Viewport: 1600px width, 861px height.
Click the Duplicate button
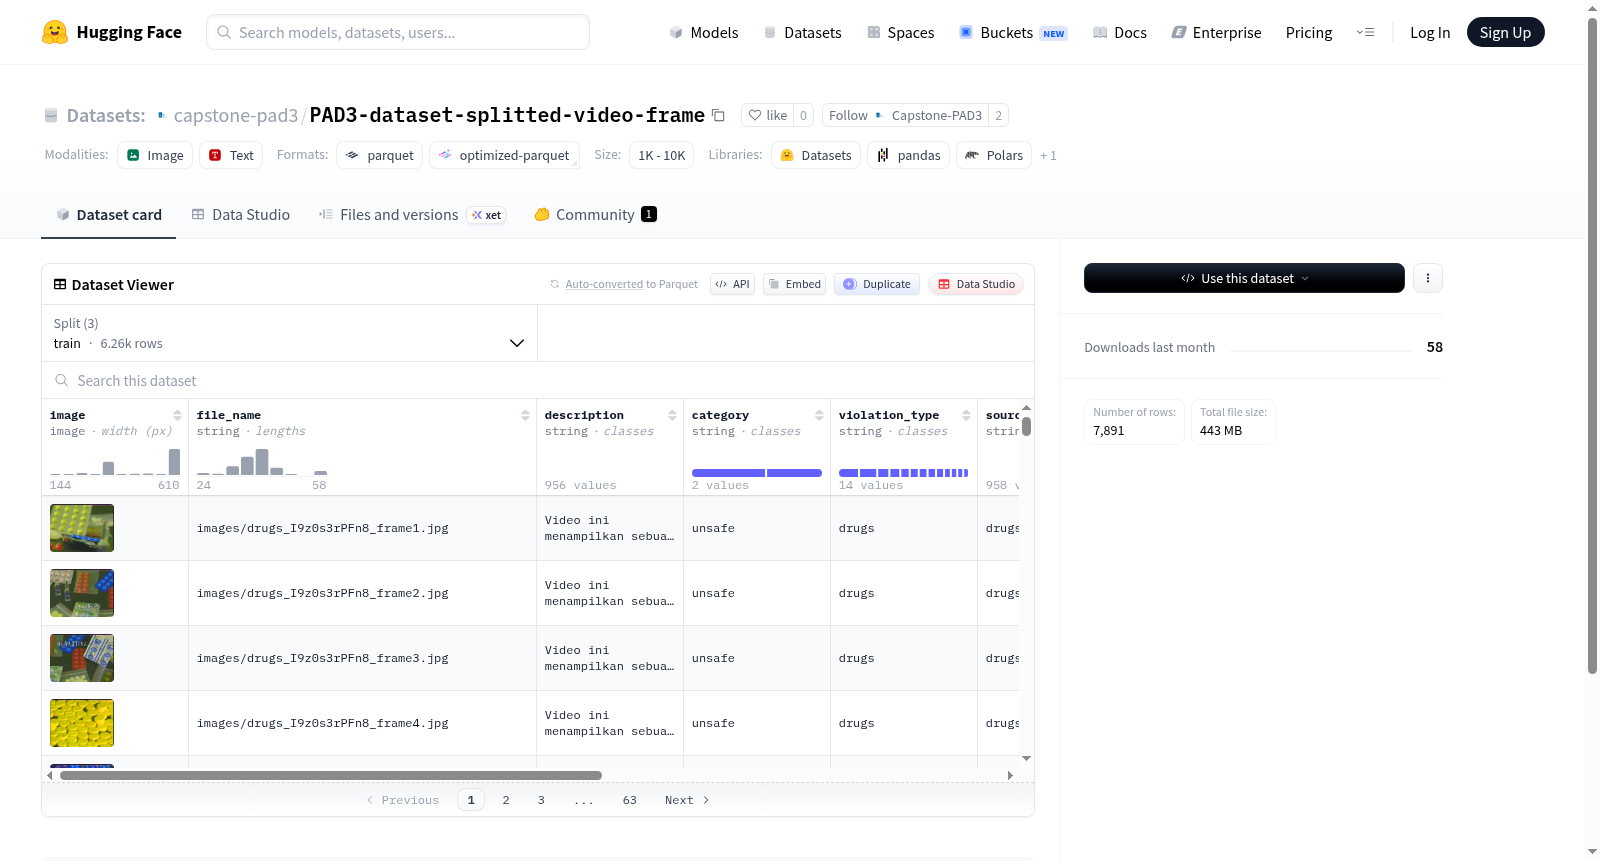pos(877,284)
